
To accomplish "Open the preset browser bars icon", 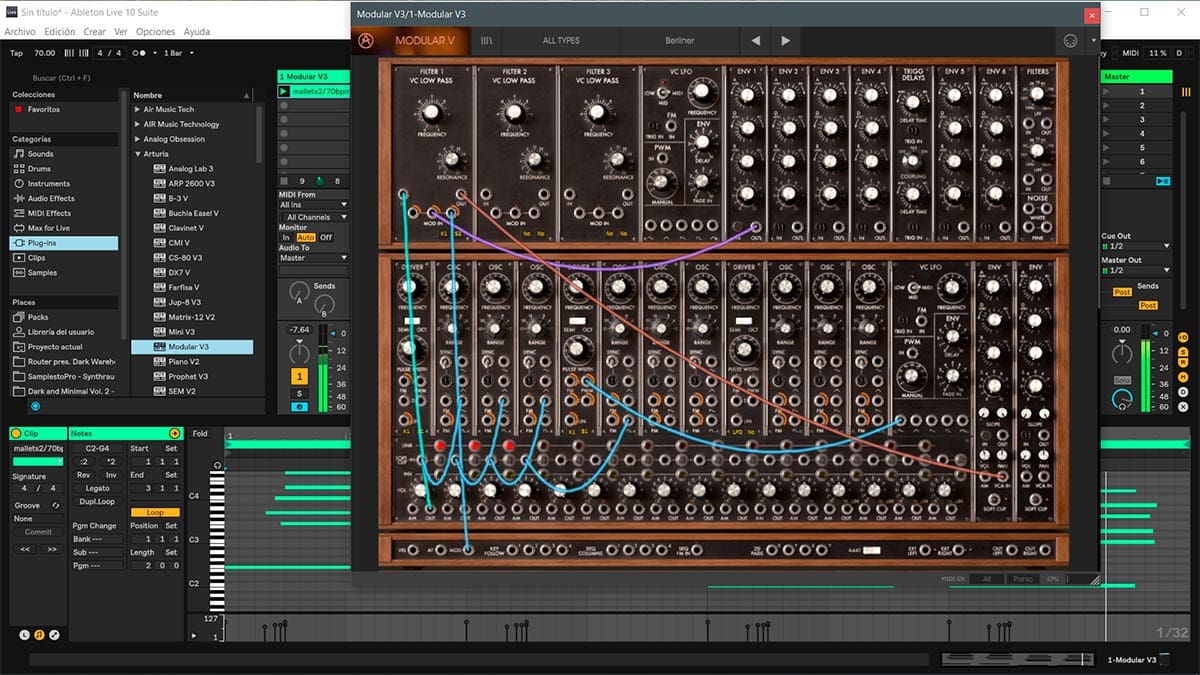I will [x=487, y=41].
